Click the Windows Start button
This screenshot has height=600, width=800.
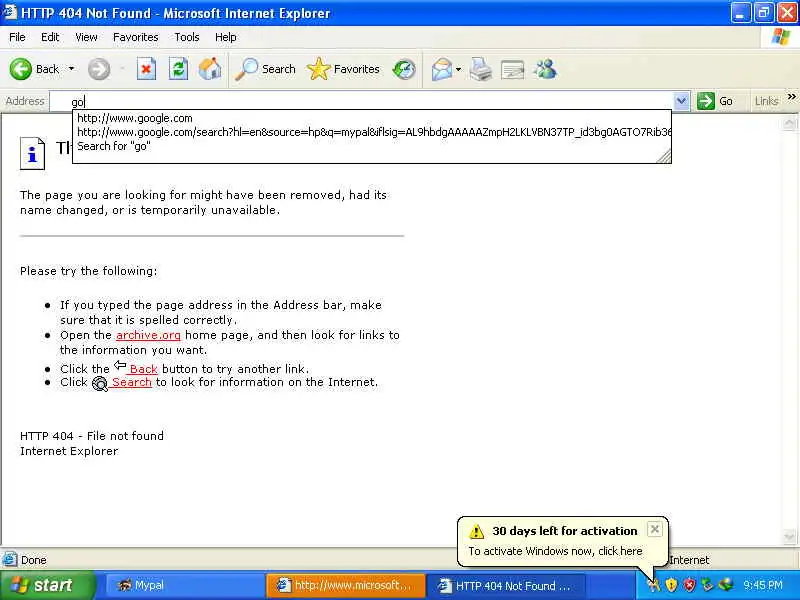(x=47, y=585)
